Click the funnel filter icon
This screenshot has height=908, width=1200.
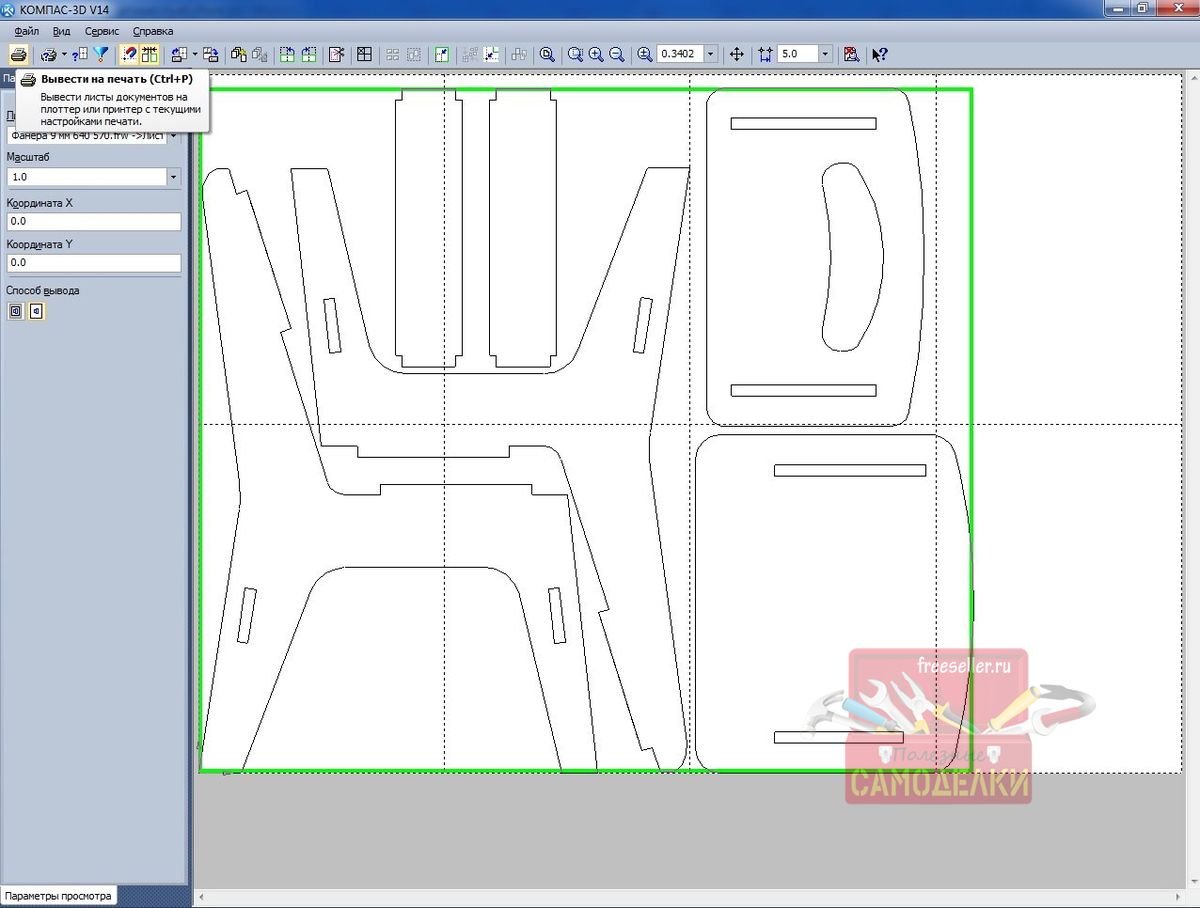pyautogui.click(x=101, y=54)
